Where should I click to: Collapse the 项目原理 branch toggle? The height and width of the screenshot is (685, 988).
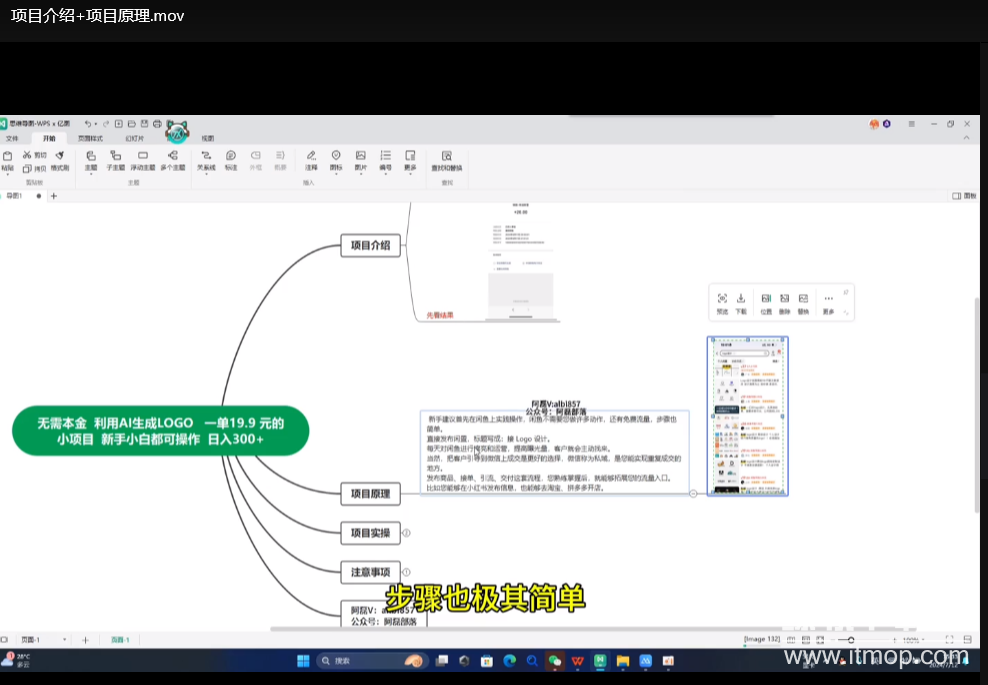coord(693,493)
